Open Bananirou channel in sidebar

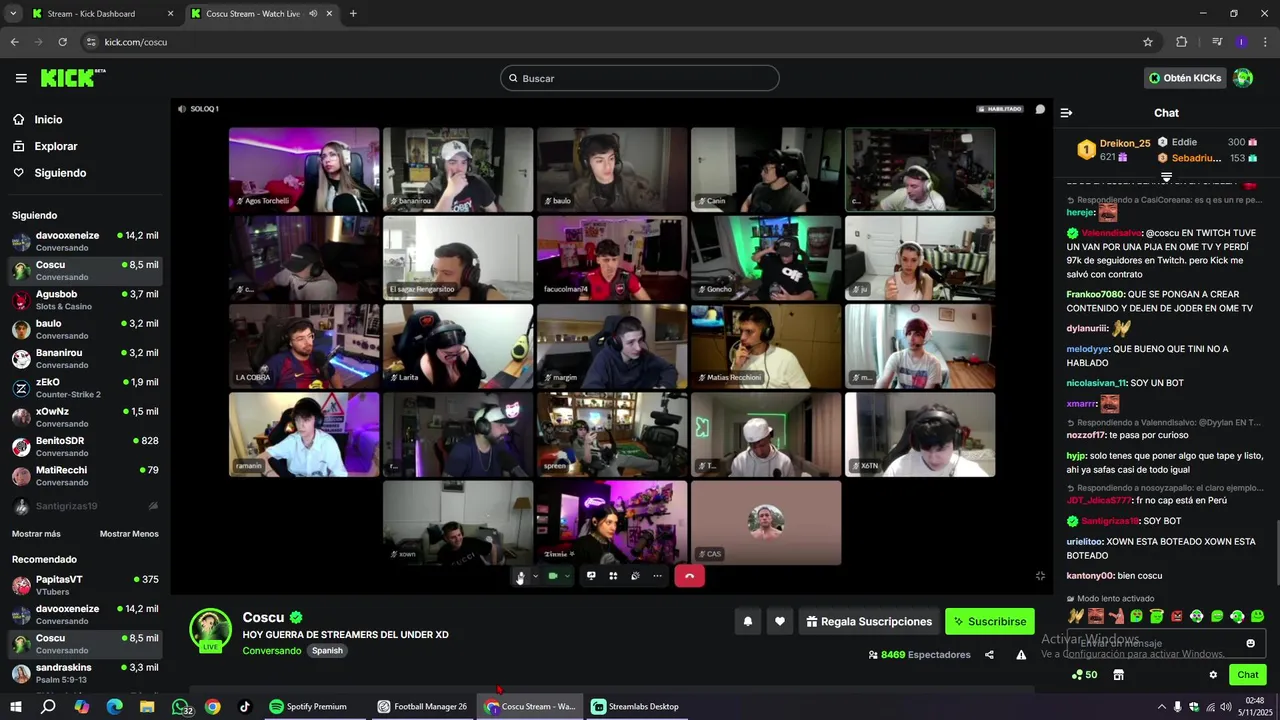click(85, 358)
